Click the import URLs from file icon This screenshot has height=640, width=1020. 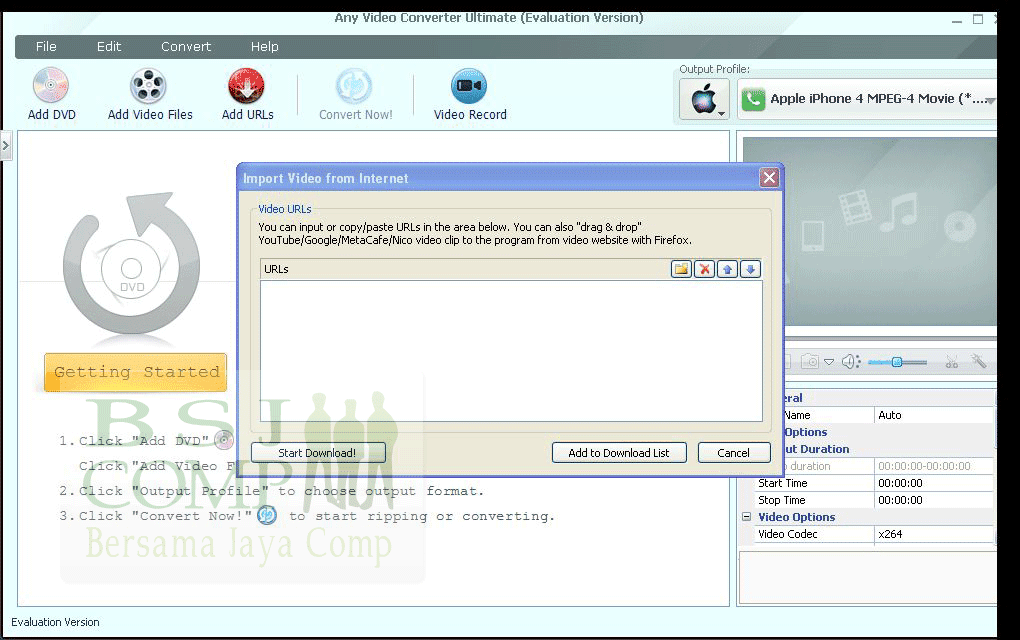(681, 269)
